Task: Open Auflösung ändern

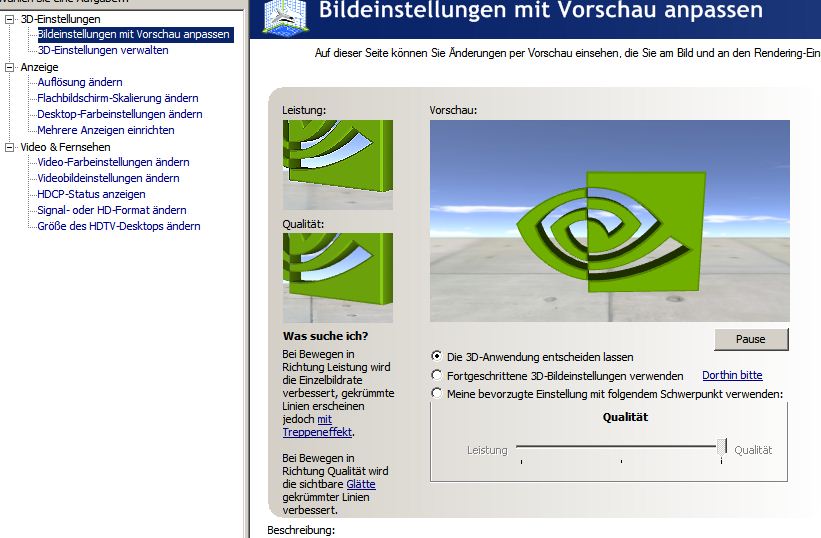Action: coord(80,82)
